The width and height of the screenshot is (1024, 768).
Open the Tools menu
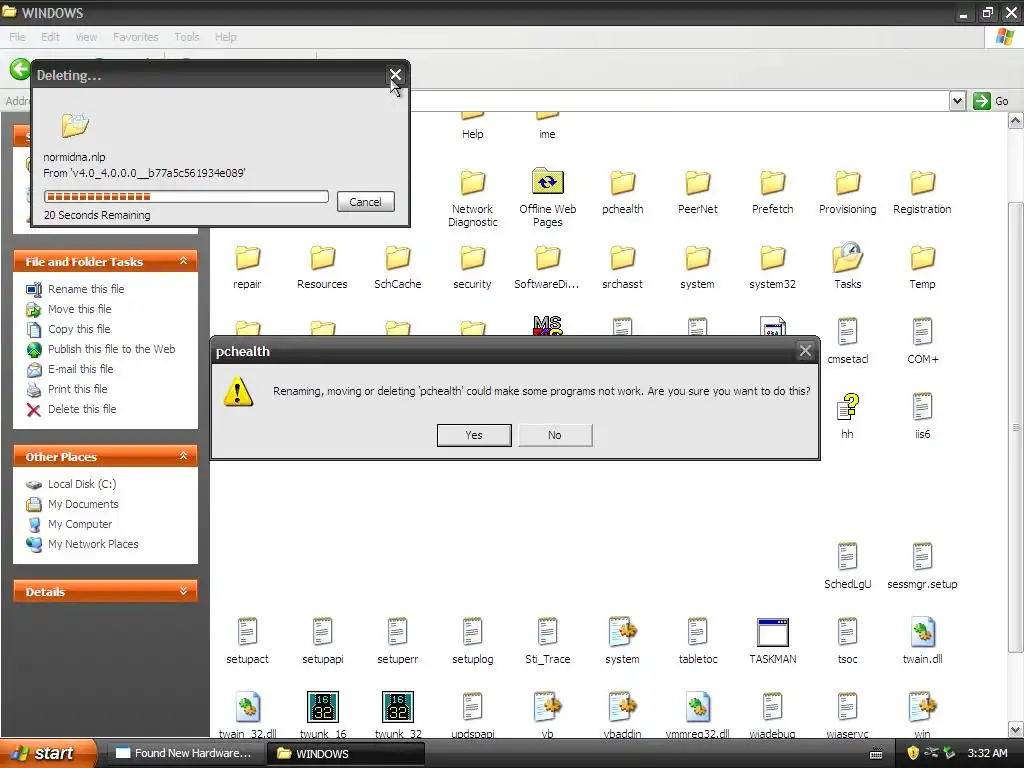pos(187,37)
